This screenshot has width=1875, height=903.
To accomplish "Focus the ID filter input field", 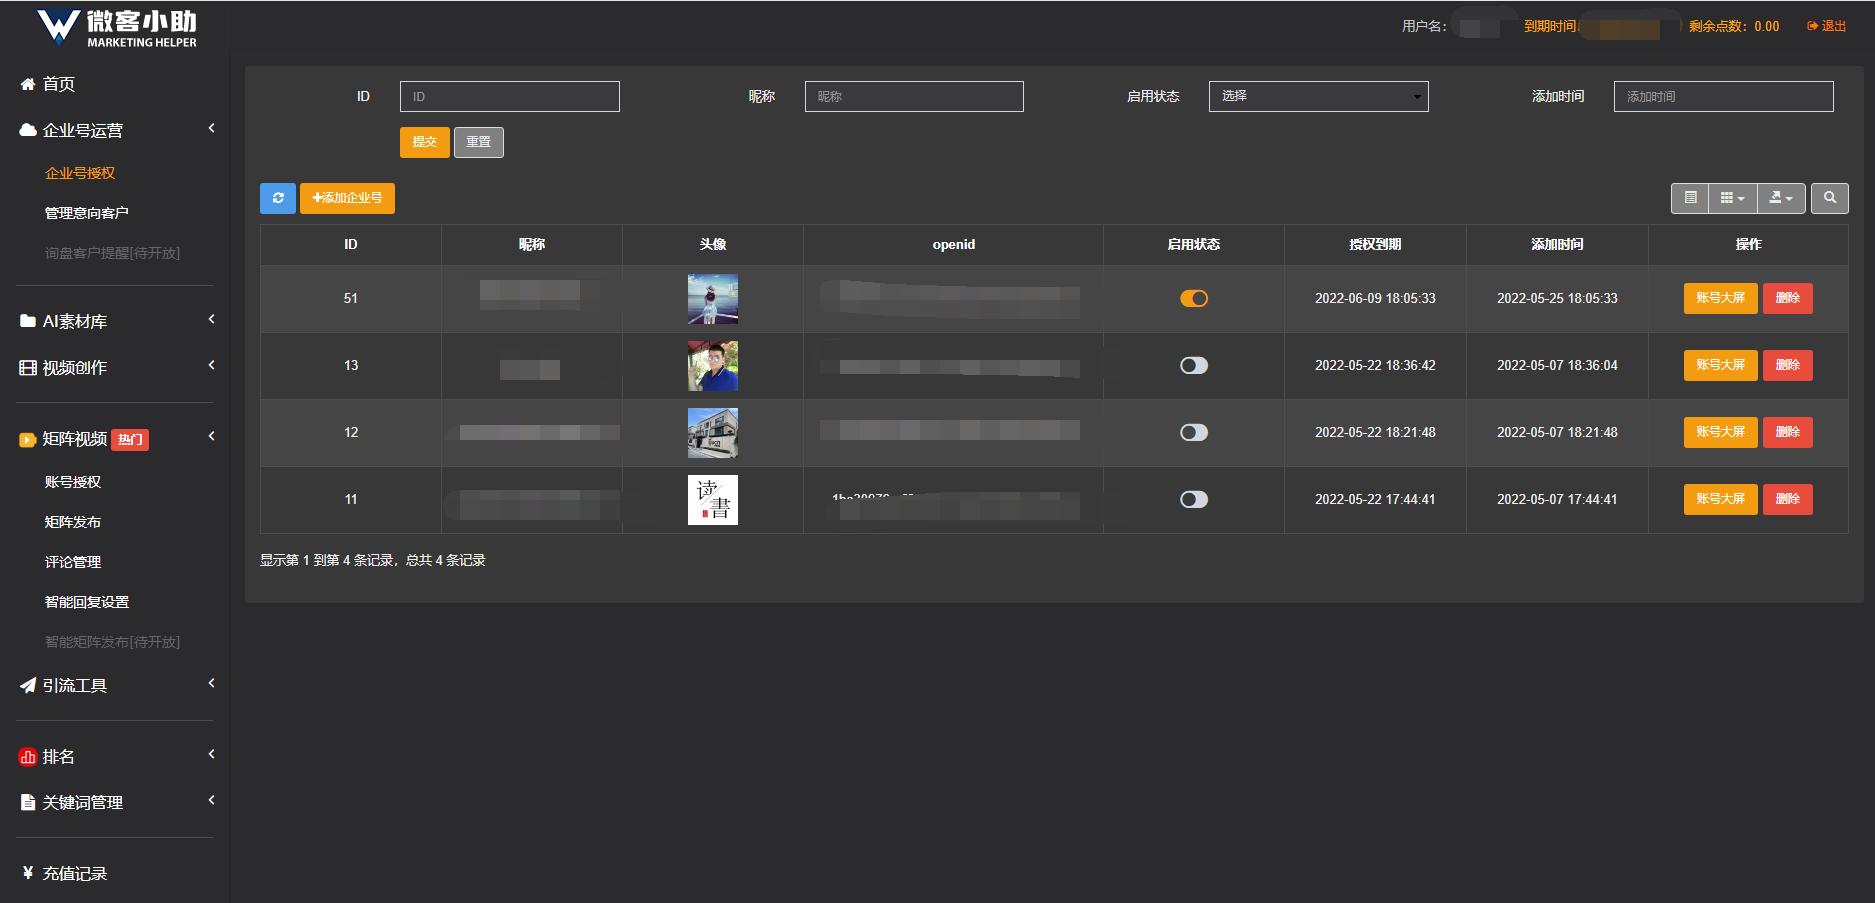I will click(510, 96).
